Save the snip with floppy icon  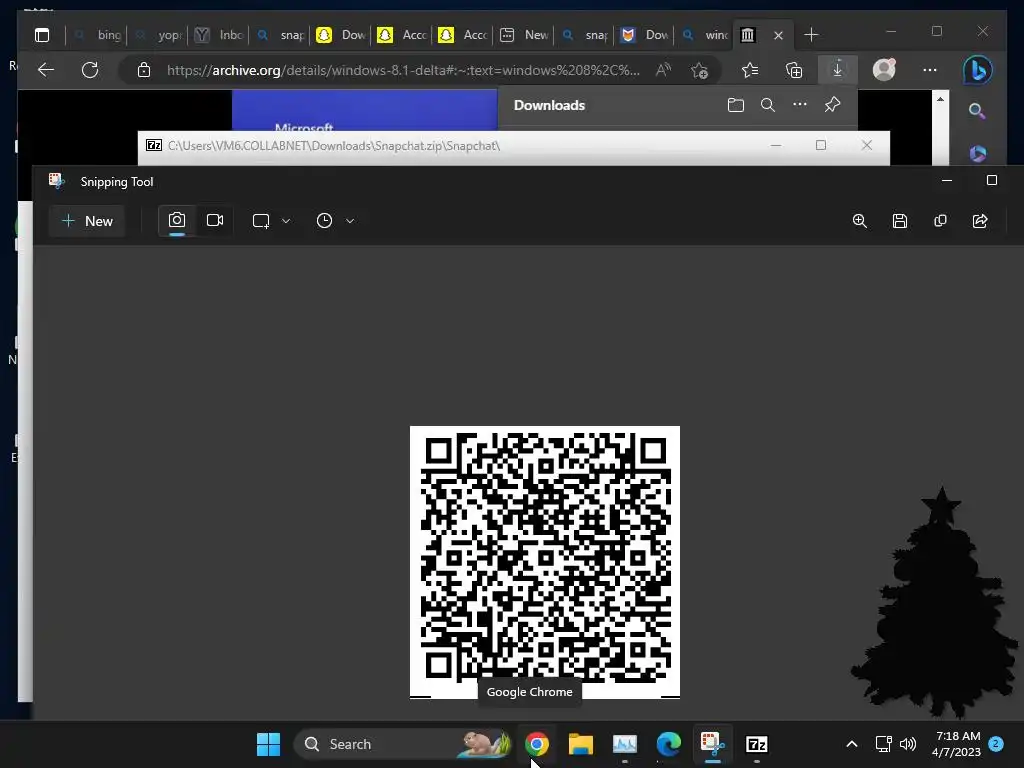click(900, 221)
